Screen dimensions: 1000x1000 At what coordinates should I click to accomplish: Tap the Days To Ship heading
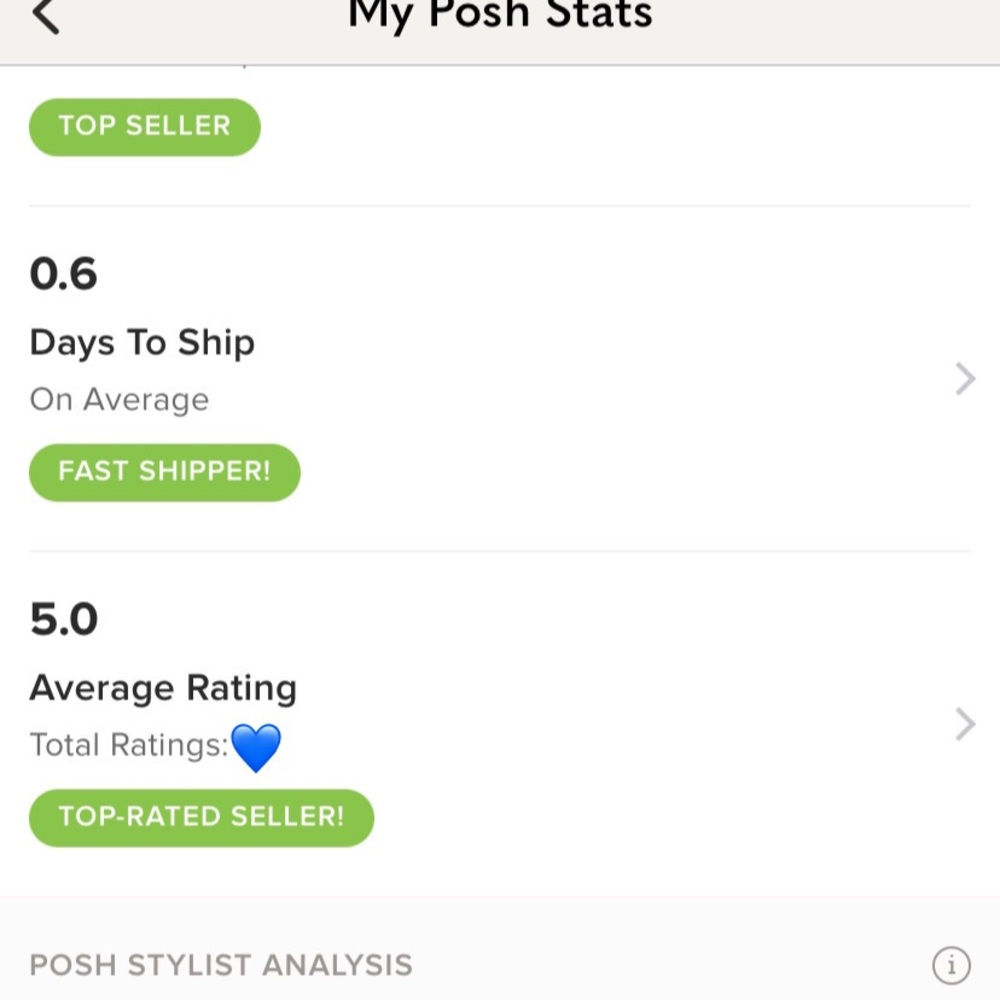click(142, 342)
